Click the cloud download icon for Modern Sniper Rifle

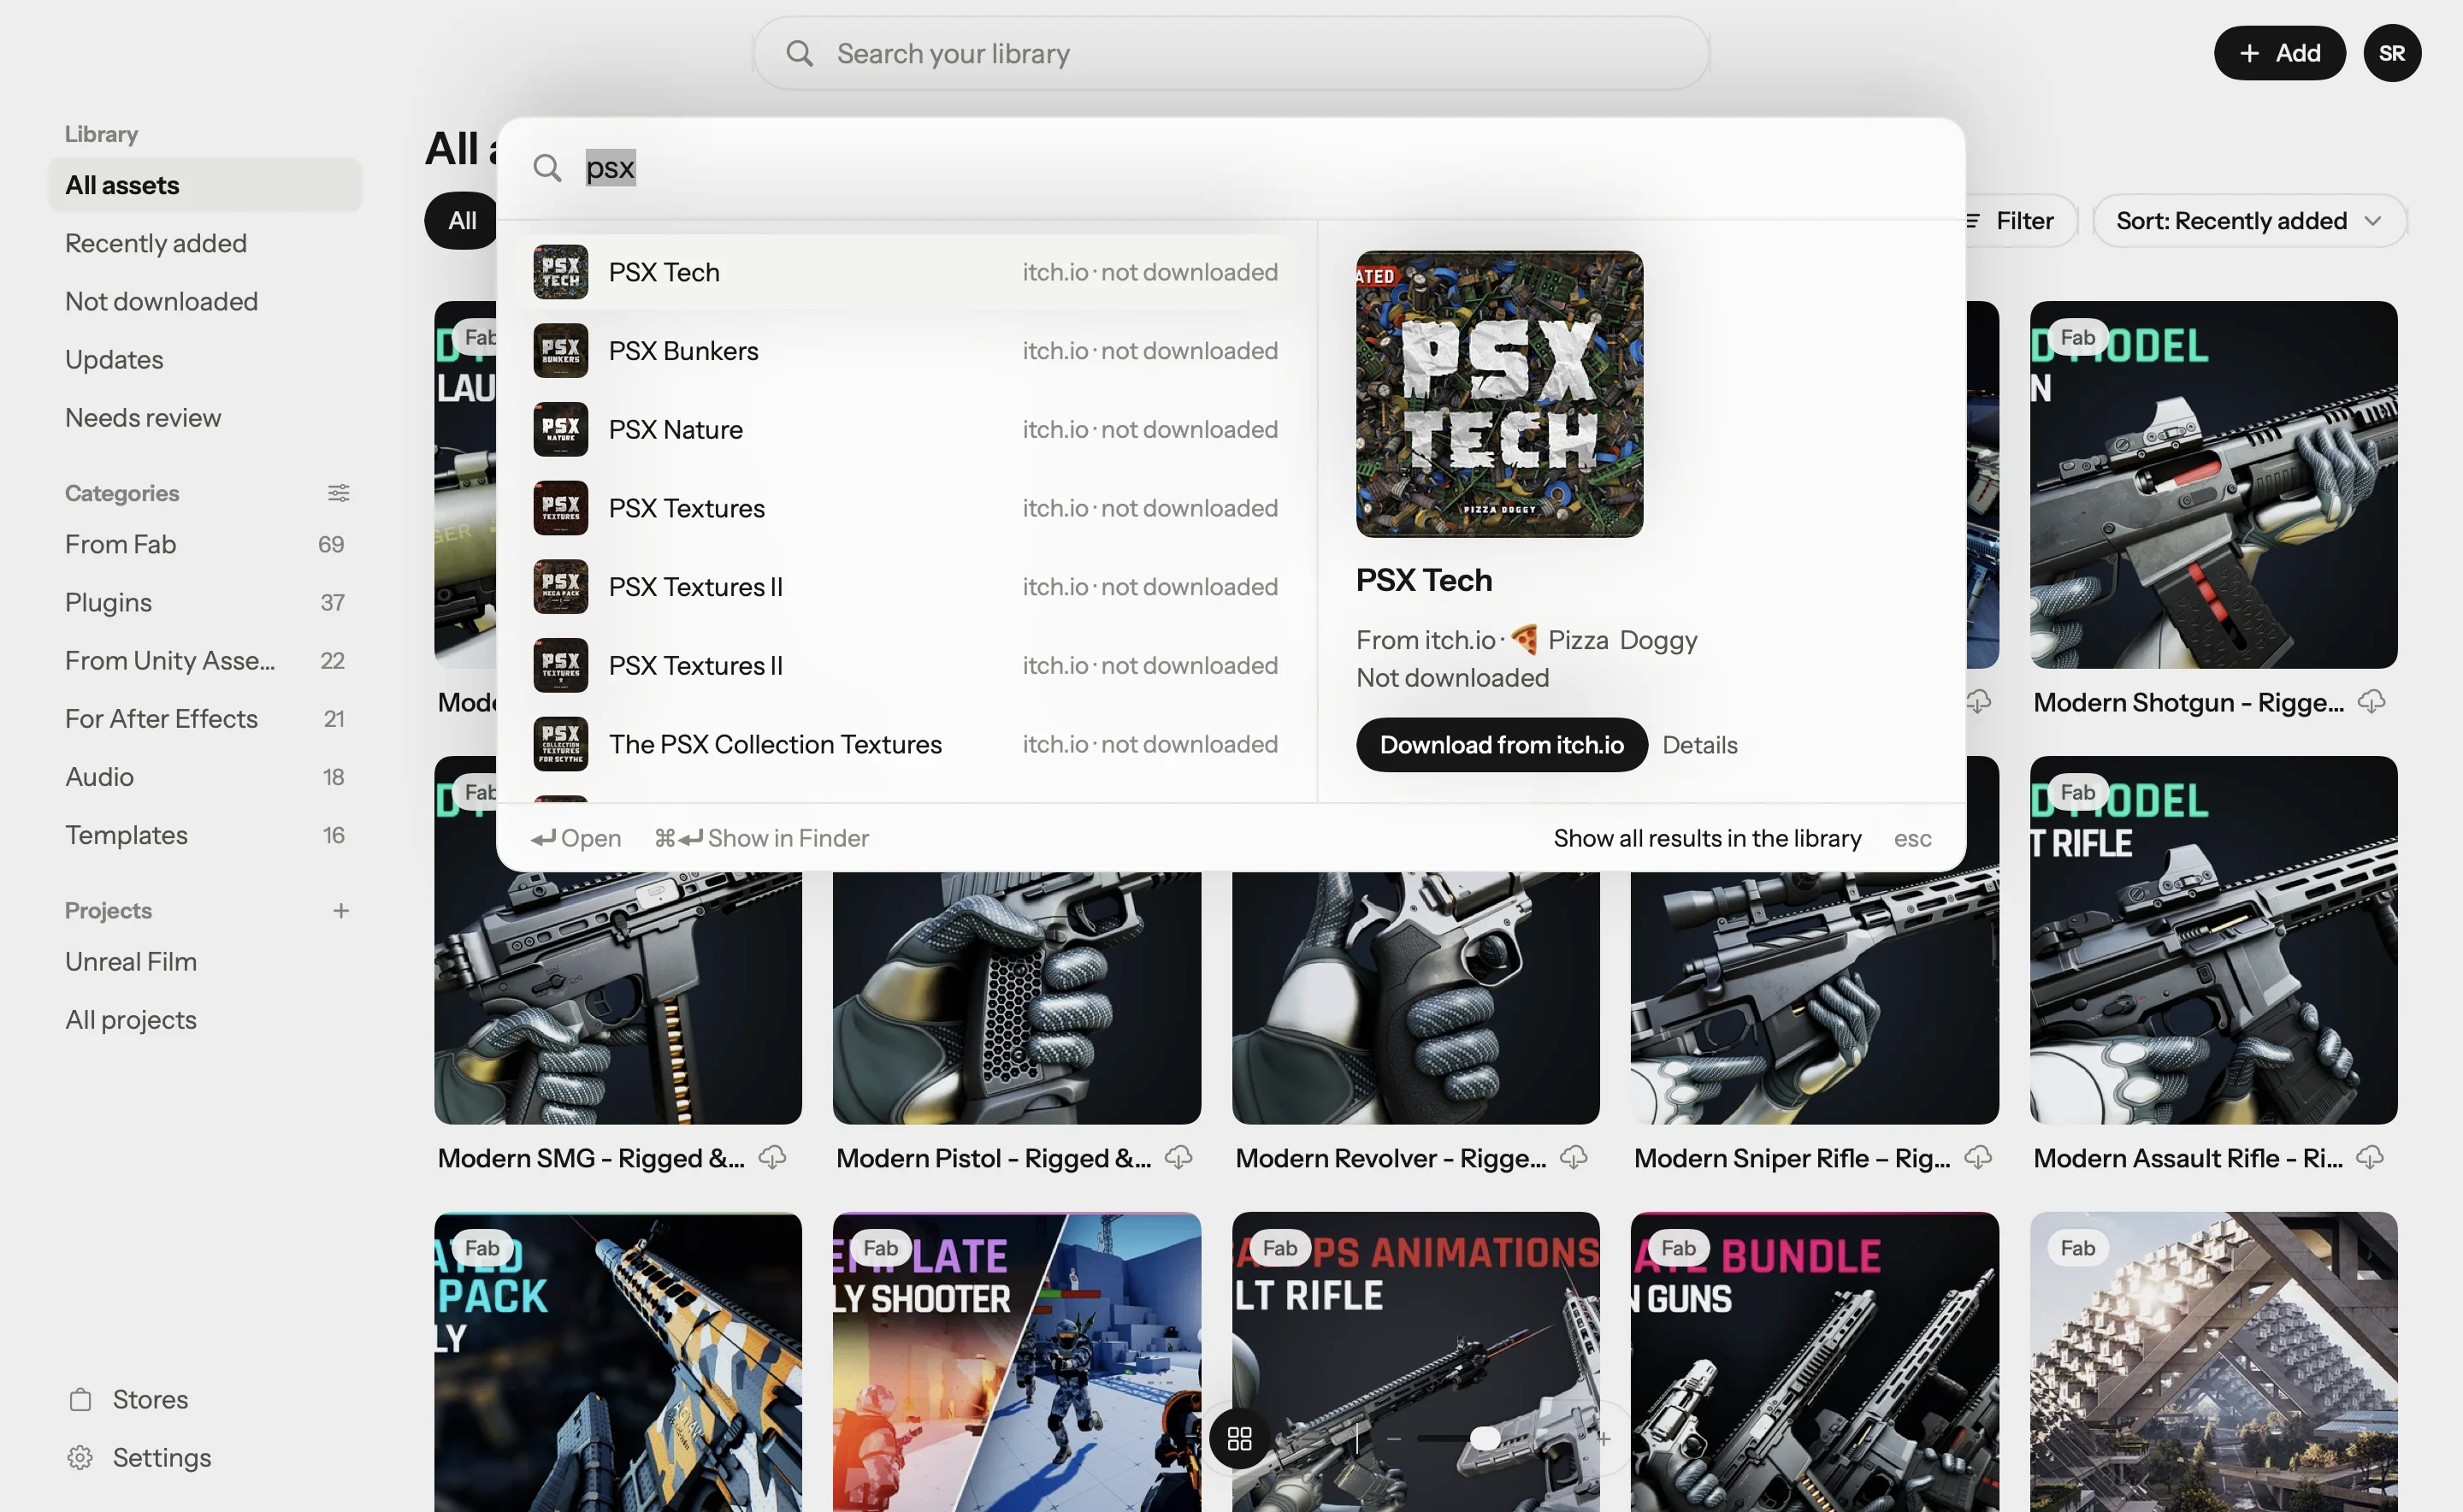[1978, 1157]
